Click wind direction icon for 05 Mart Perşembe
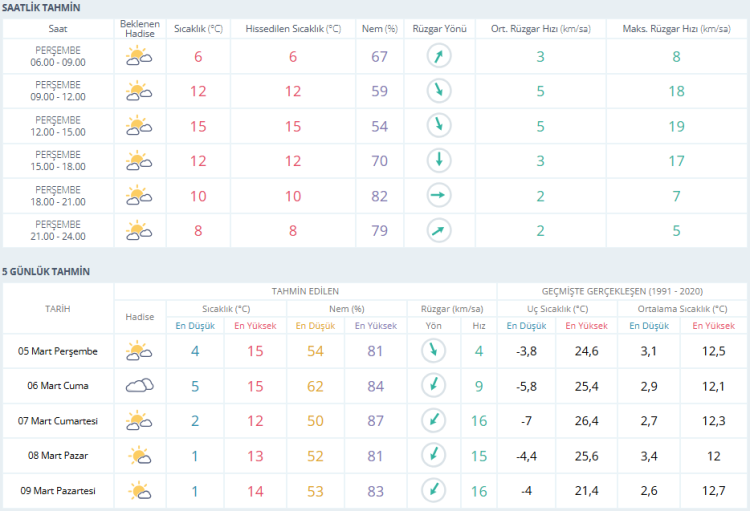The height and width of the screenshot is (511, 750). [x=432, y=351]
